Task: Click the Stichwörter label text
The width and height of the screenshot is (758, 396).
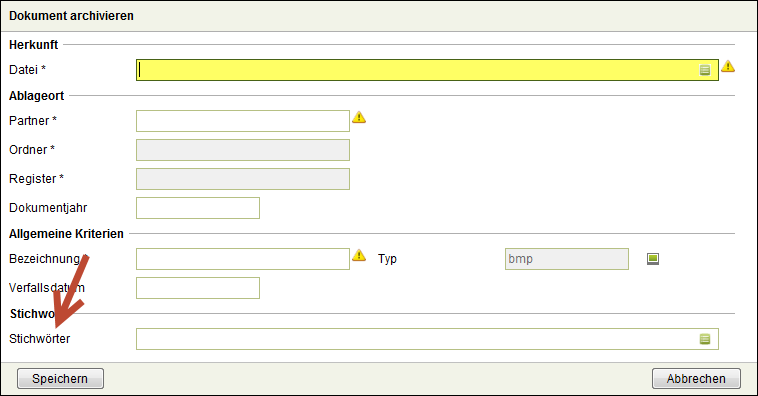Action: point(40,338)
